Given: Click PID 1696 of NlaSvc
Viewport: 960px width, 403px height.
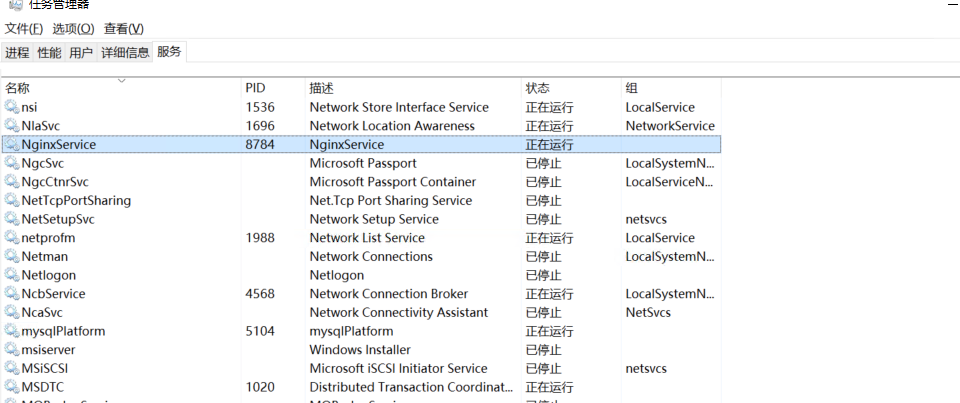Looking at the screenshot, I should [x=260, y=126].
